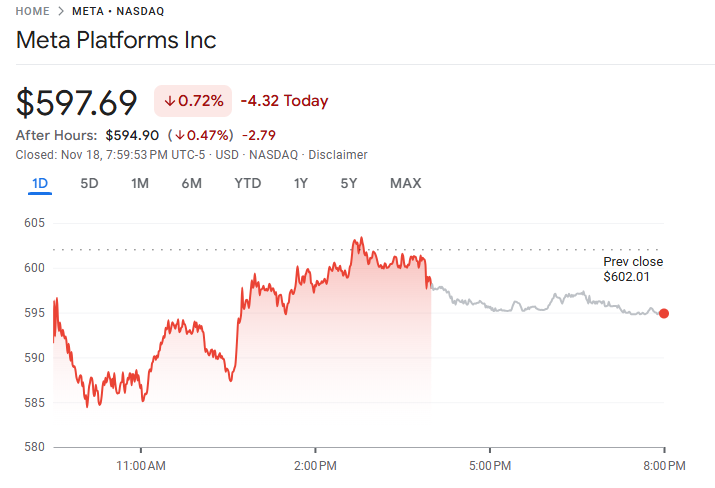Click the HOME breadcrumb link
Screen dimensions: 715x488
tap(34, 11)
